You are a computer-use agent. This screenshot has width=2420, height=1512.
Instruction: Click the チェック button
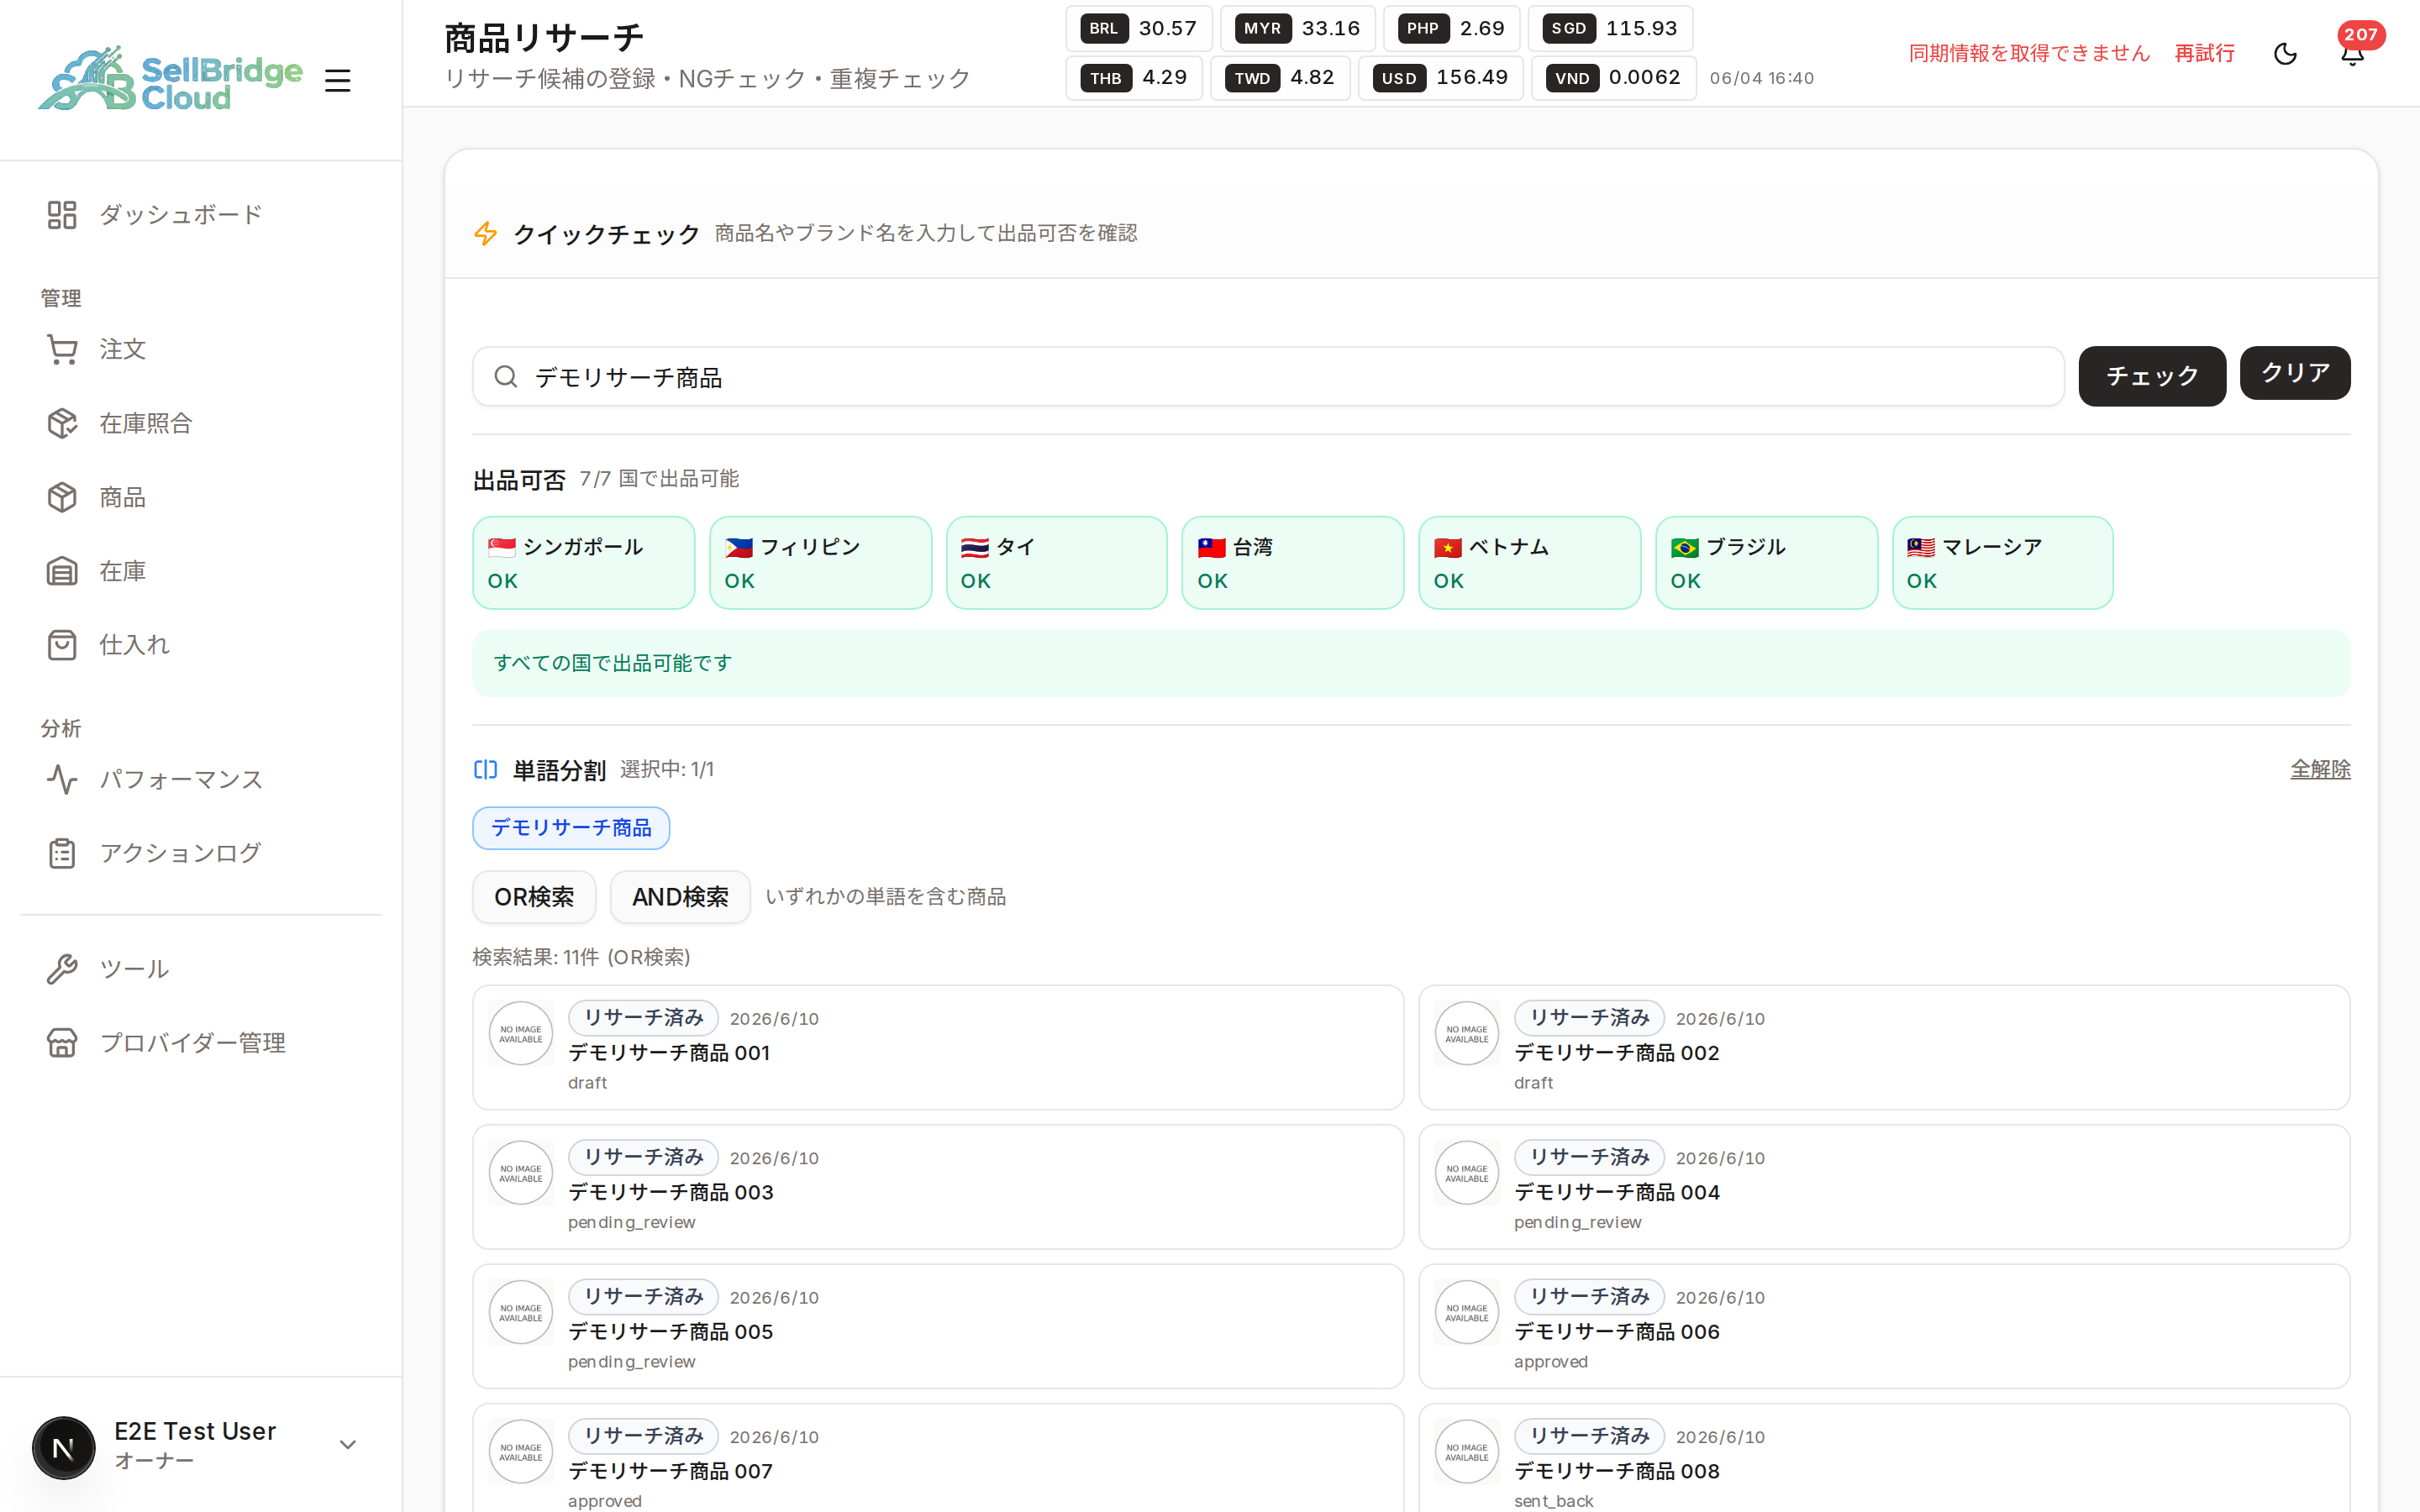coord(2152,376)
